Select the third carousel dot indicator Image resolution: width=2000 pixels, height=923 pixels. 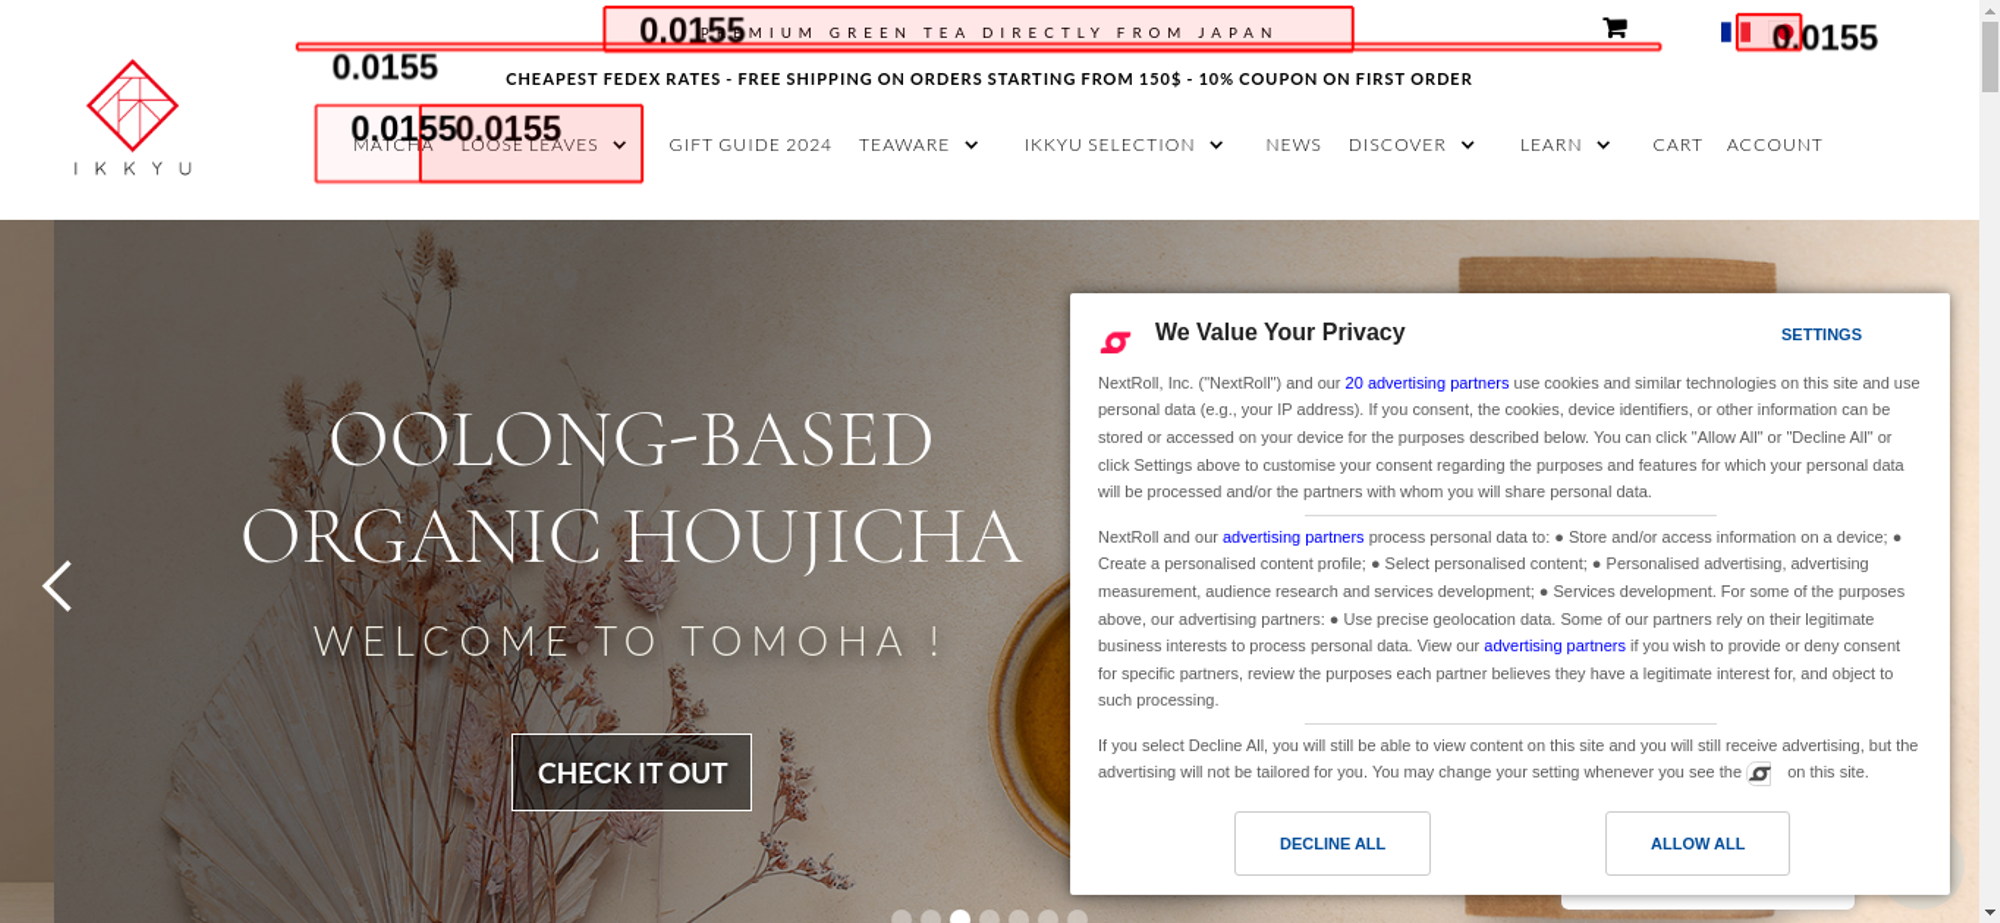[x=960, y=917]
